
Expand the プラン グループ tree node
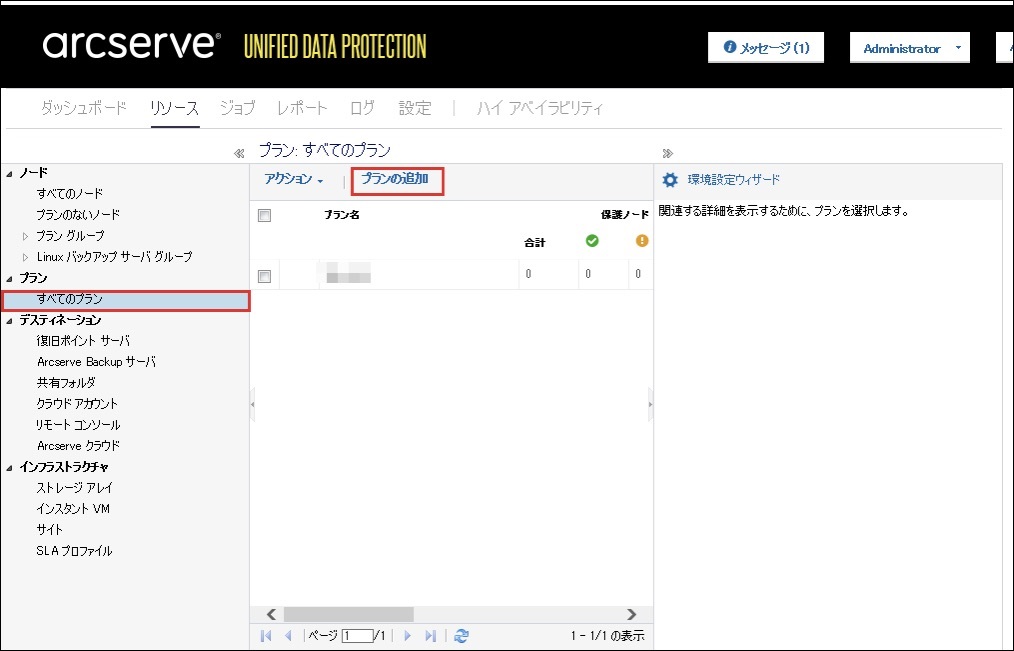point(25,236)
